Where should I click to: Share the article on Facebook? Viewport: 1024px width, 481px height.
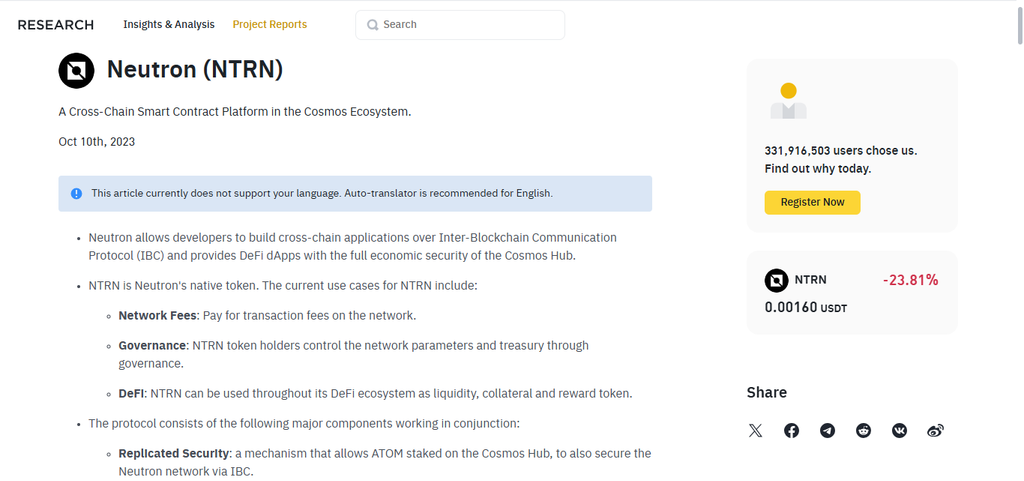pos(792,431)
